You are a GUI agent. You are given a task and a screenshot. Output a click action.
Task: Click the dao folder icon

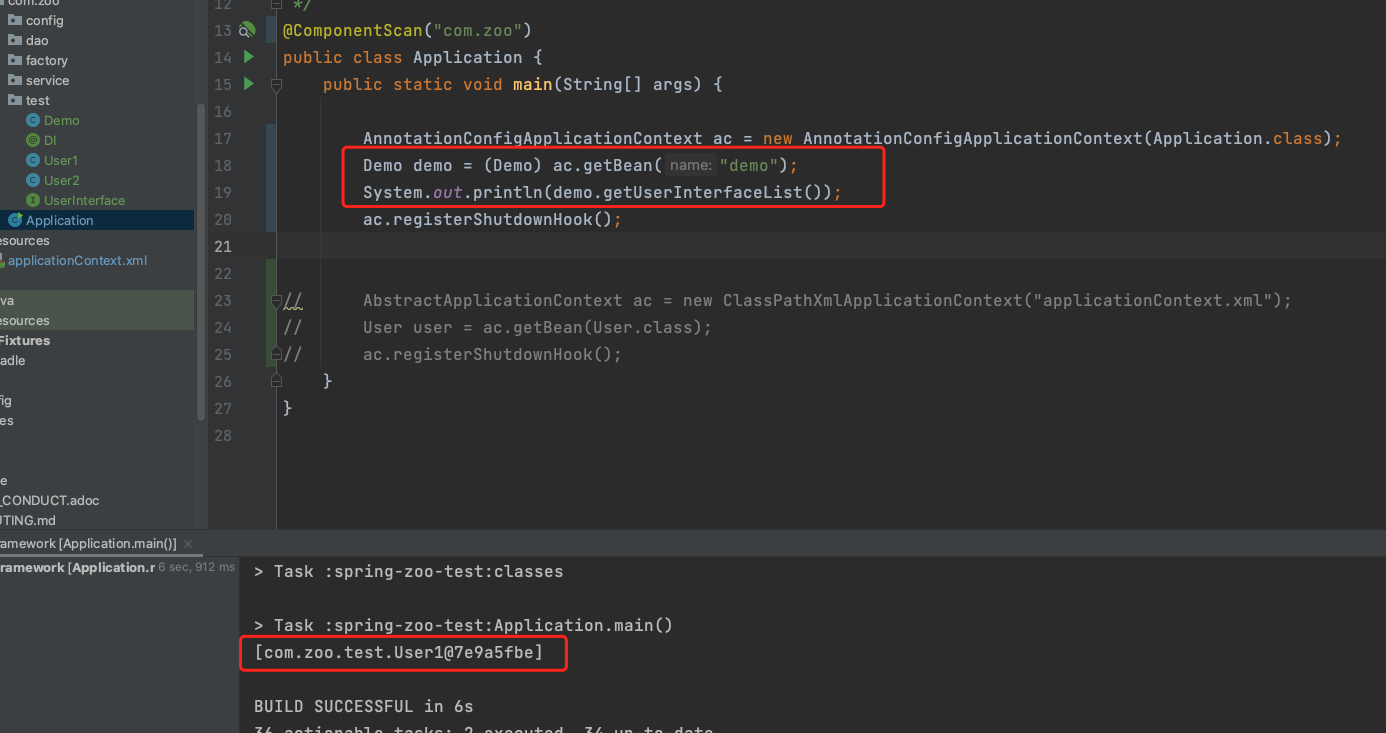click(16, 40)
